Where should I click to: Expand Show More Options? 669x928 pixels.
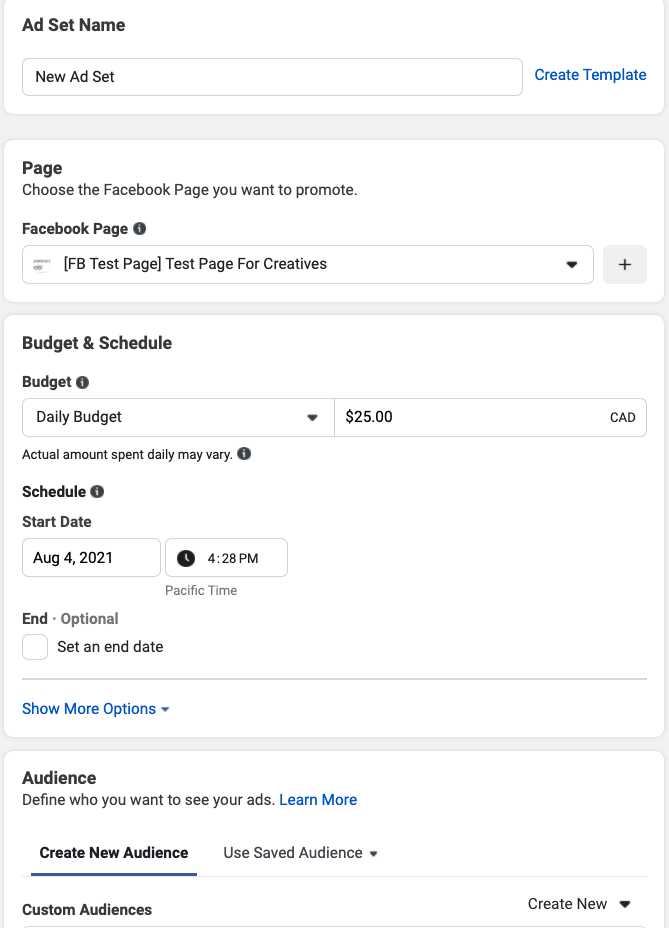96,709
